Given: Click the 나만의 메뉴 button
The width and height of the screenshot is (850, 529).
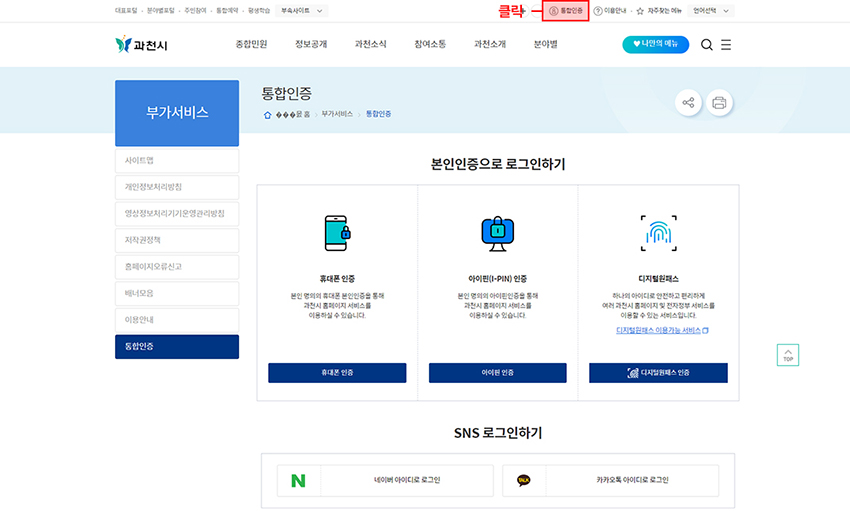Looking at the screenshot, I should point(655,45).
